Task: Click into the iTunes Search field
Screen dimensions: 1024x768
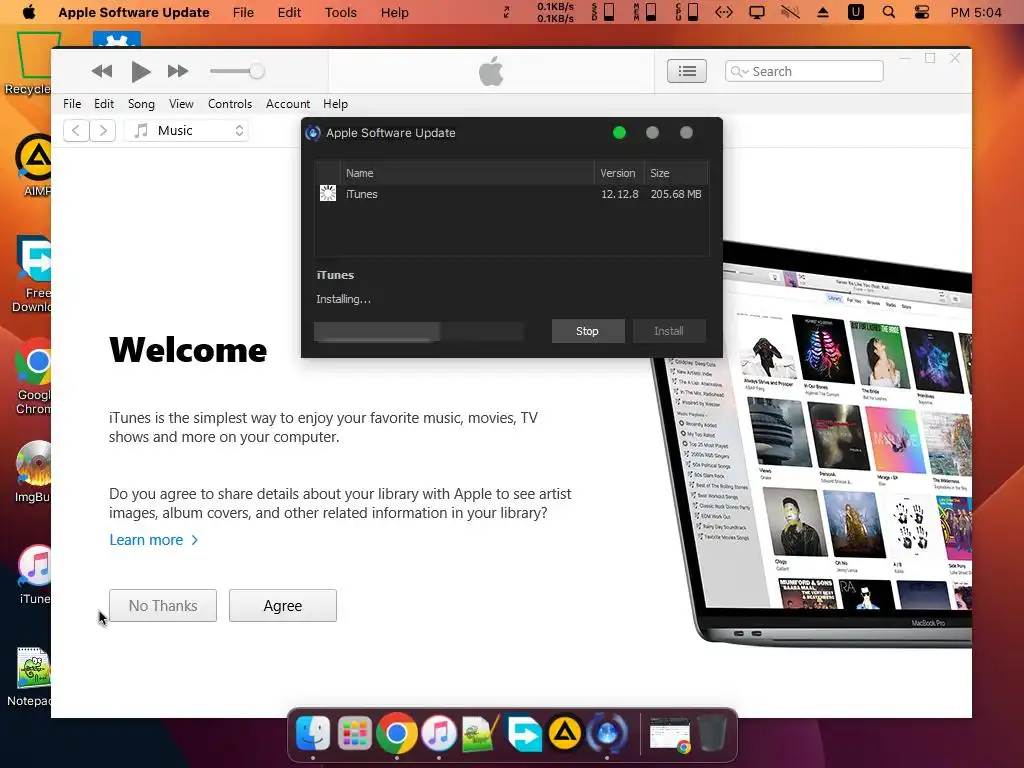Action: click(x=804, y=71)
